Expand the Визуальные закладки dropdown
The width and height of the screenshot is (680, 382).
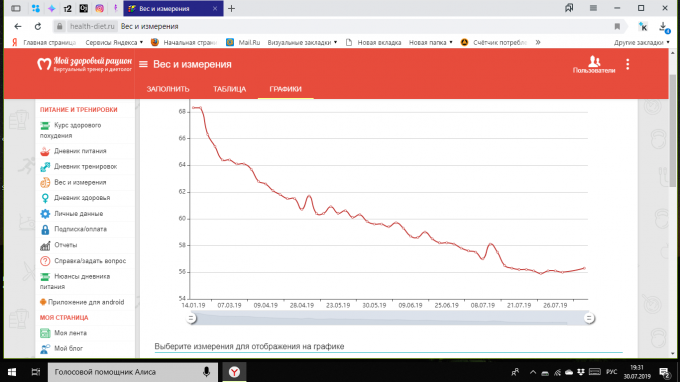(302, 42)
